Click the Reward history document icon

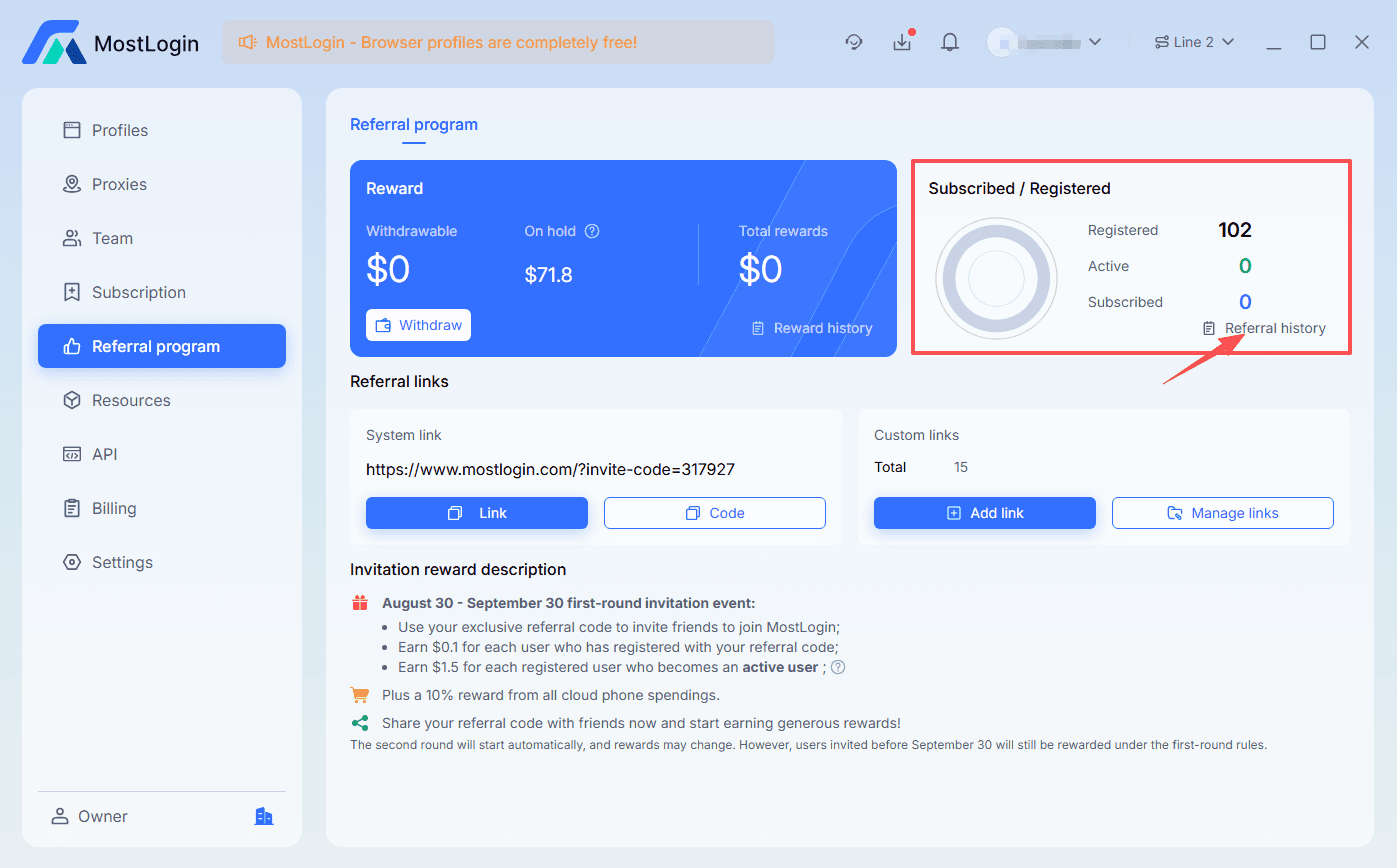758,328
